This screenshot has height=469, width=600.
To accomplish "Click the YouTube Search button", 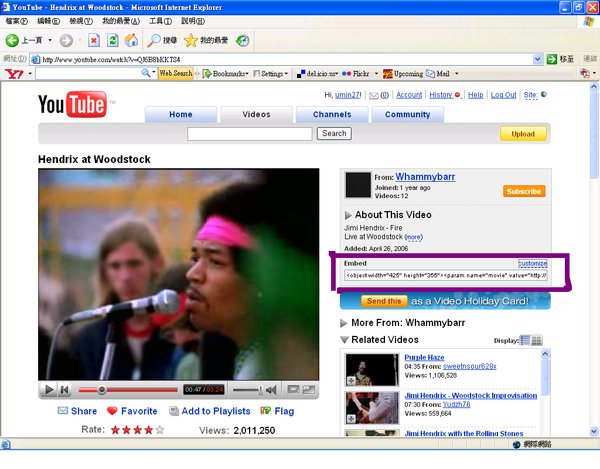I will (x=334, y=134).
